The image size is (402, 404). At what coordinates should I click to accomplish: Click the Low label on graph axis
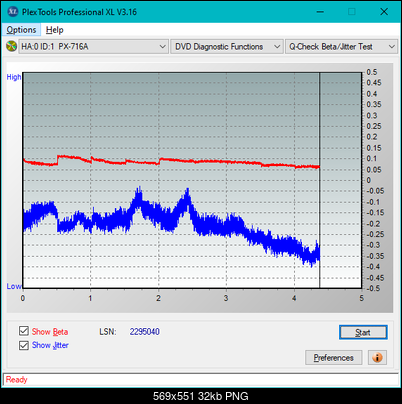(x=14, y=286)
